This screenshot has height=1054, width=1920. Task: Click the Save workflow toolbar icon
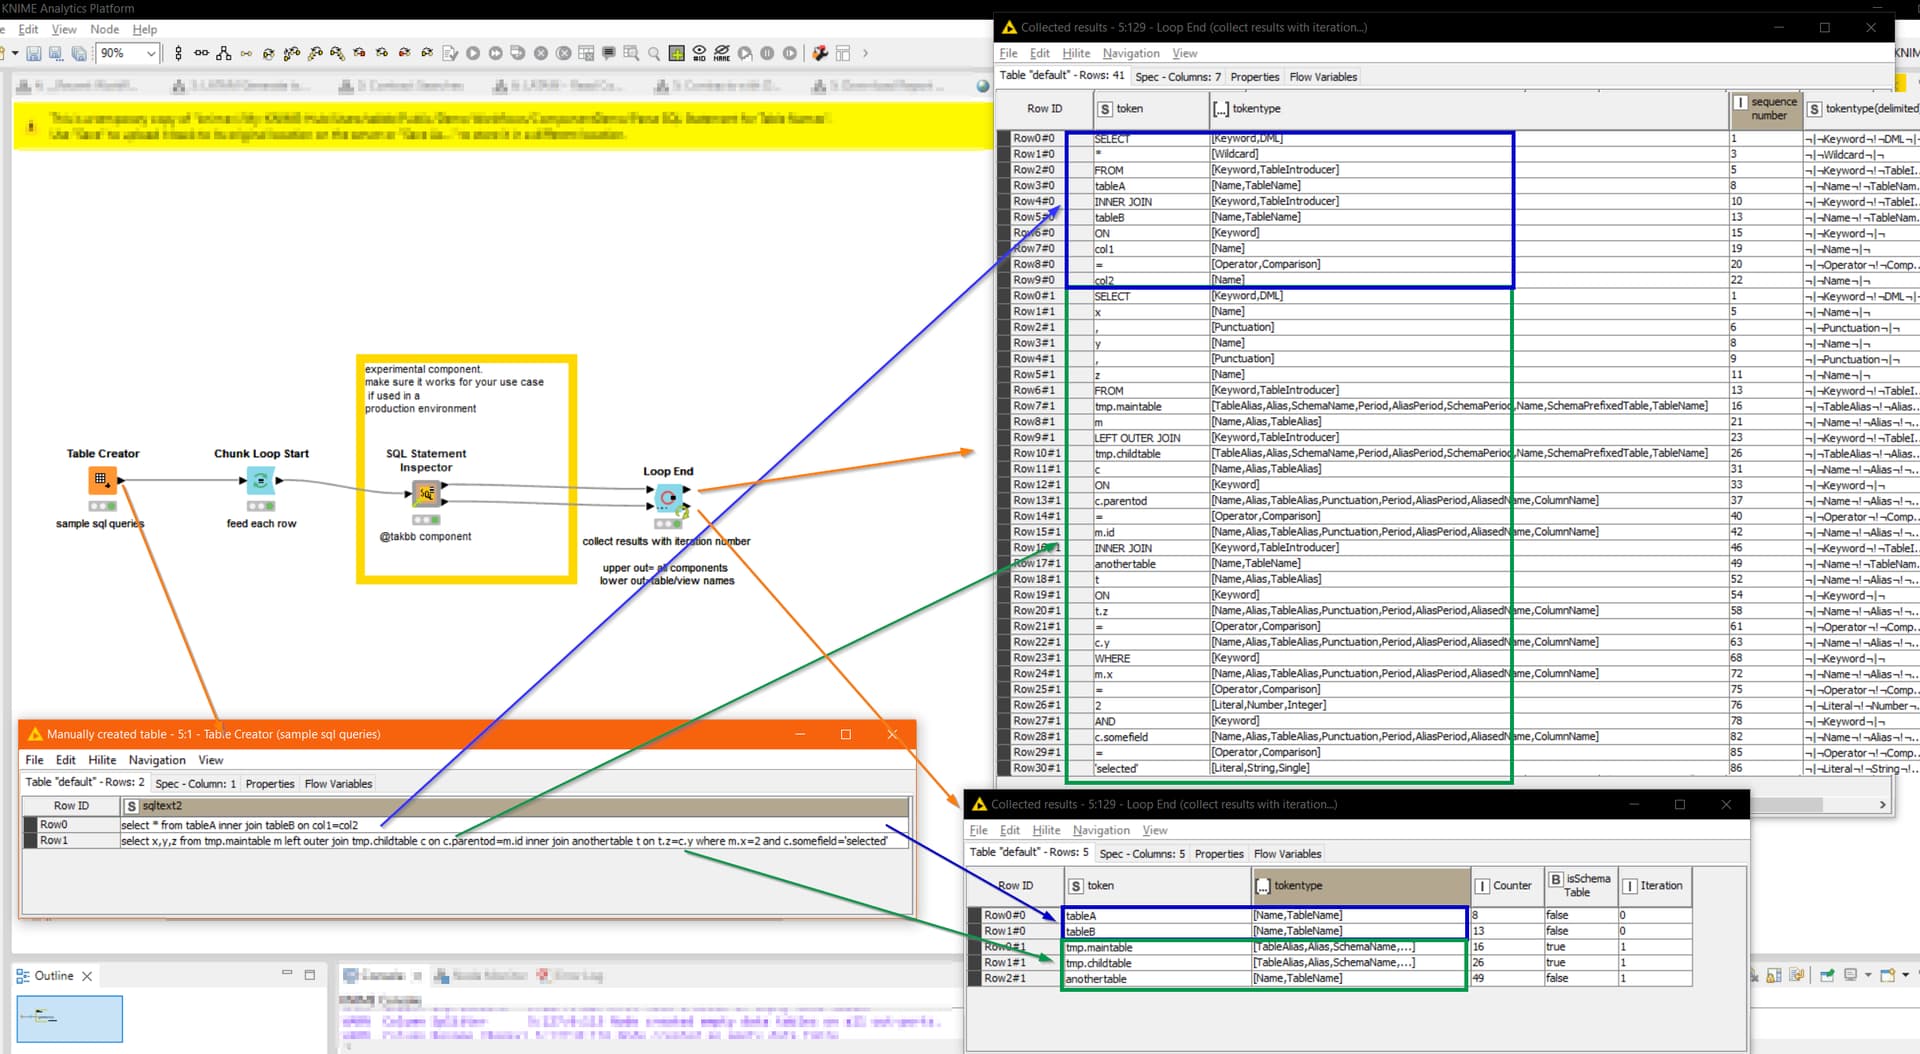click(34, 53)
